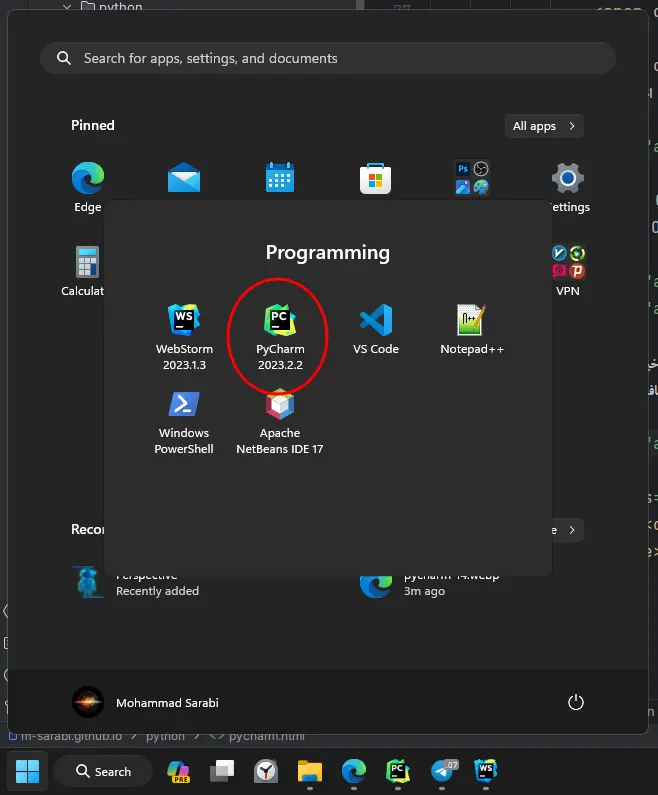Viewport: 658px width, 795px height.
Task: Launch Apache NetBeans IDE 17
Action: tap(280, 422)
